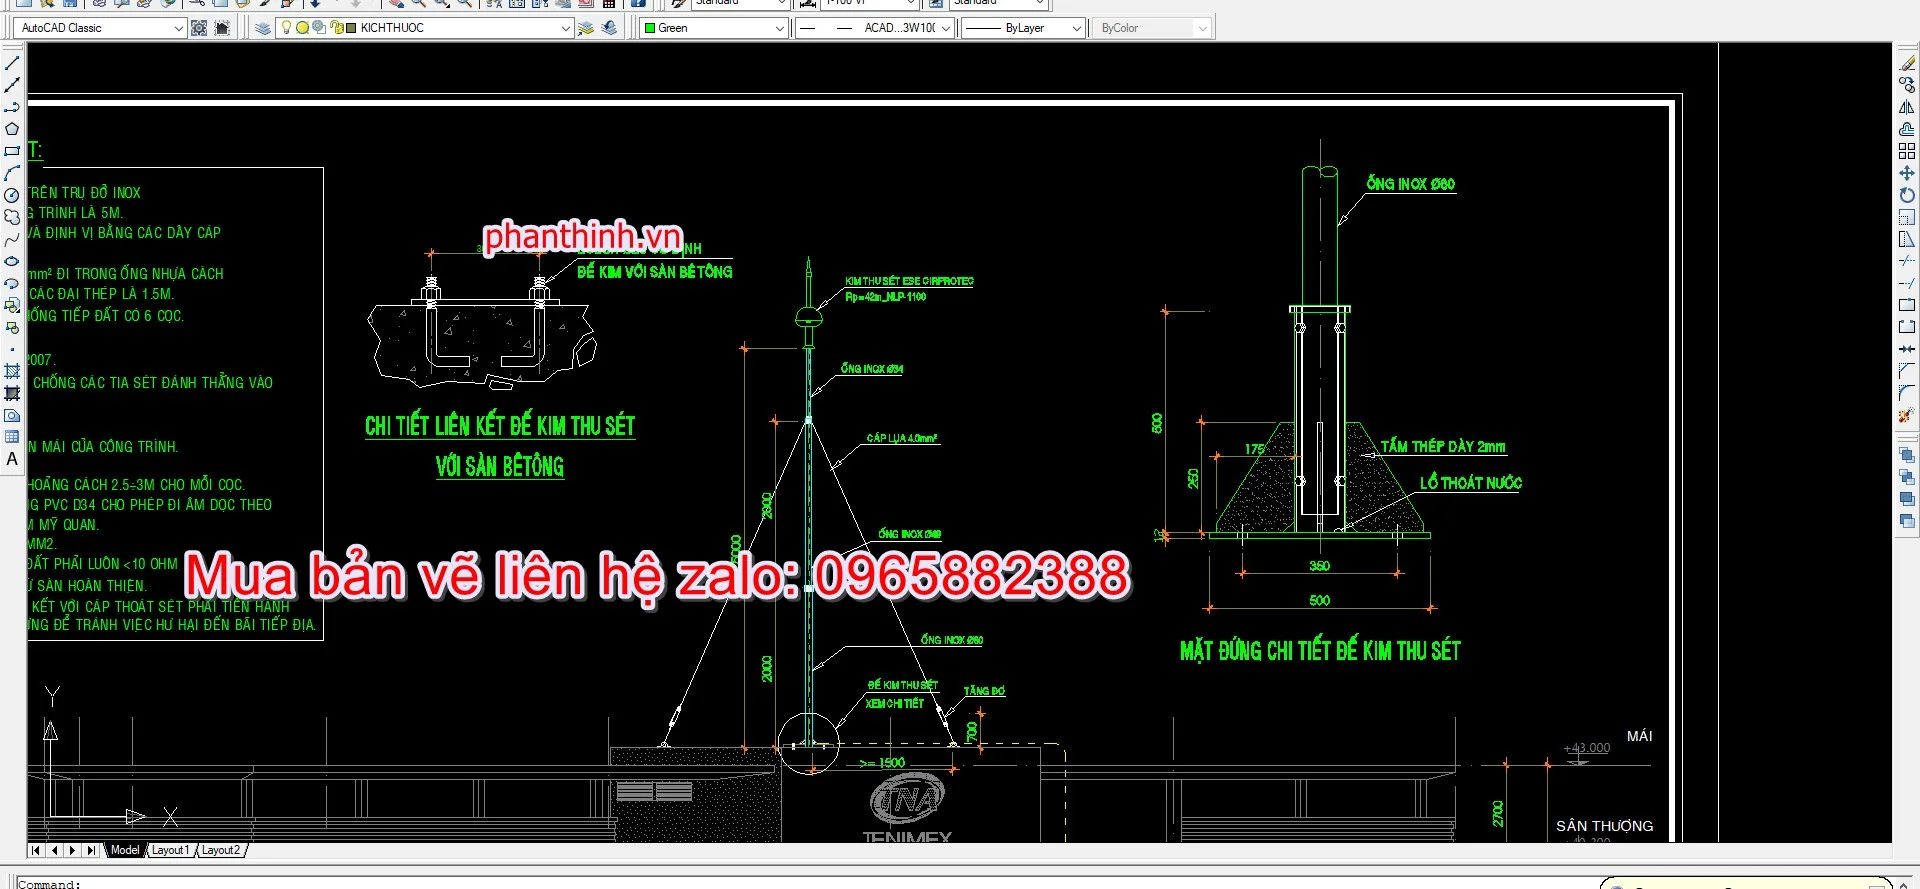Click the green color swatch in color control
The height and width of the screenshot is (889, 1920).
650,28
